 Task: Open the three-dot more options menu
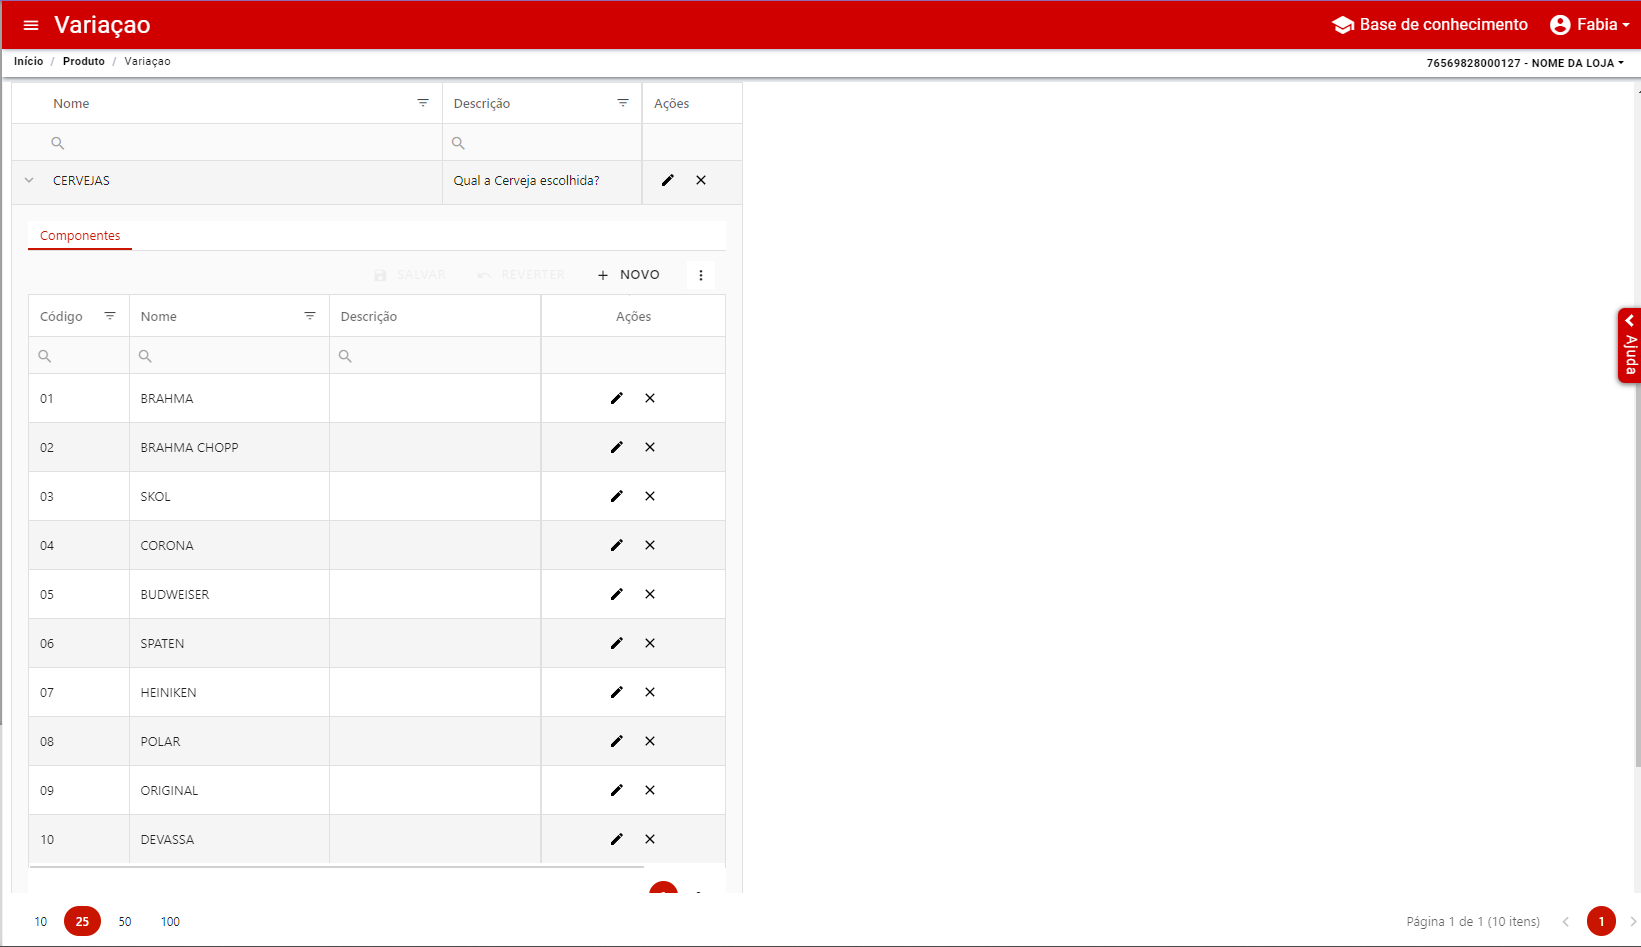point(701,275)
